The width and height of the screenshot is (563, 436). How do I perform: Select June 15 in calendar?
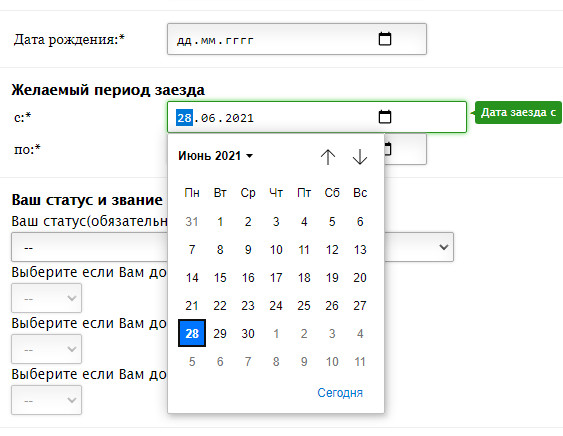tap(220, 277)
